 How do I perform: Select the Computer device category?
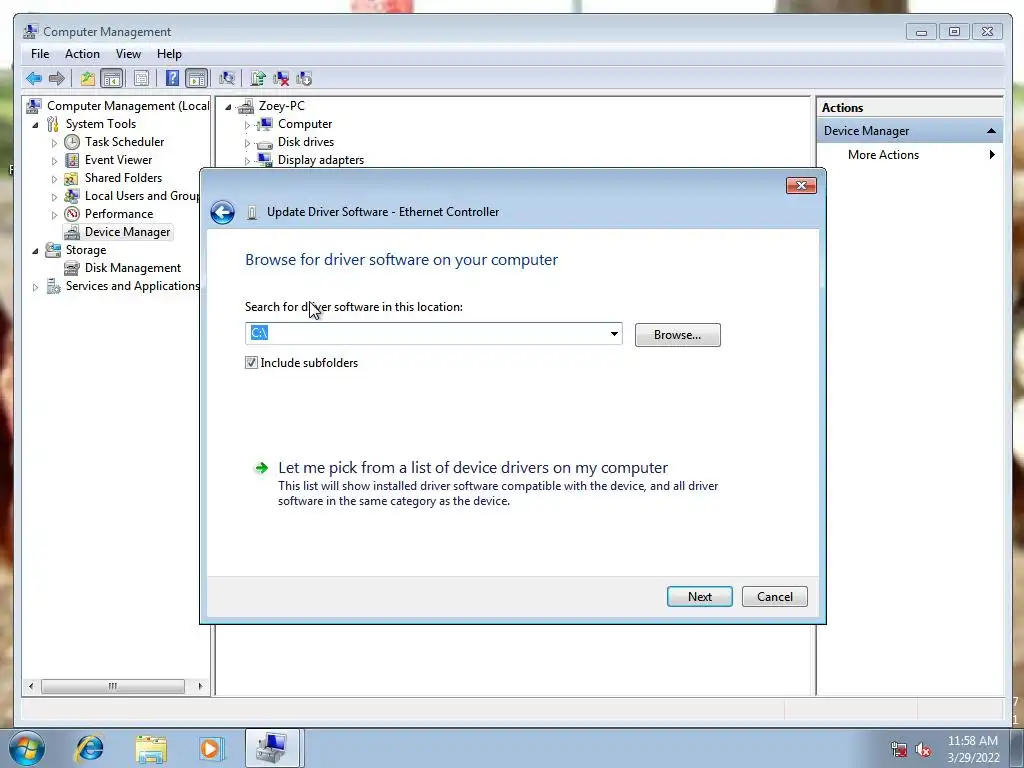[304, 124]
